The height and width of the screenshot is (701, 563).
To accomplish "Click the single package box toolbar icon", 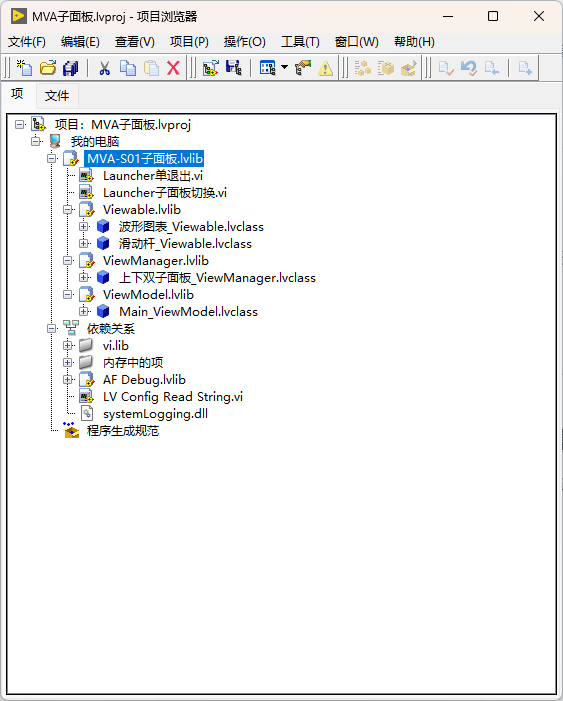I will pos(385,68).
